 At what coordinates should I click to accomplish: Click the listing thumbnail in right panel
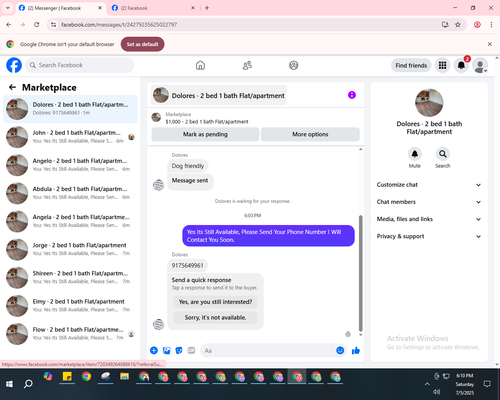429,103
